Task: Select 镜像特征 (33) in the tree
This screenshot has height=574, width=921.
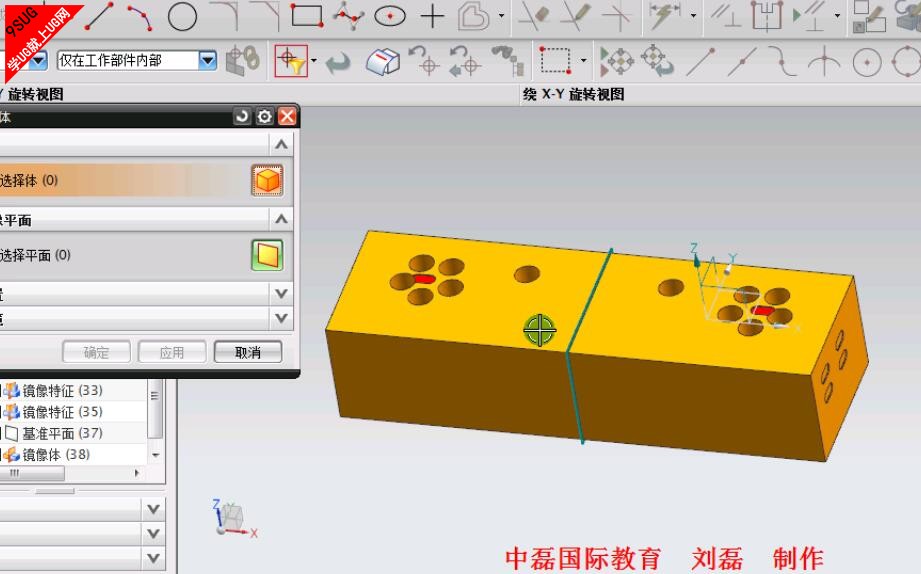Action: pyautogui.click(x=62, y=391)
